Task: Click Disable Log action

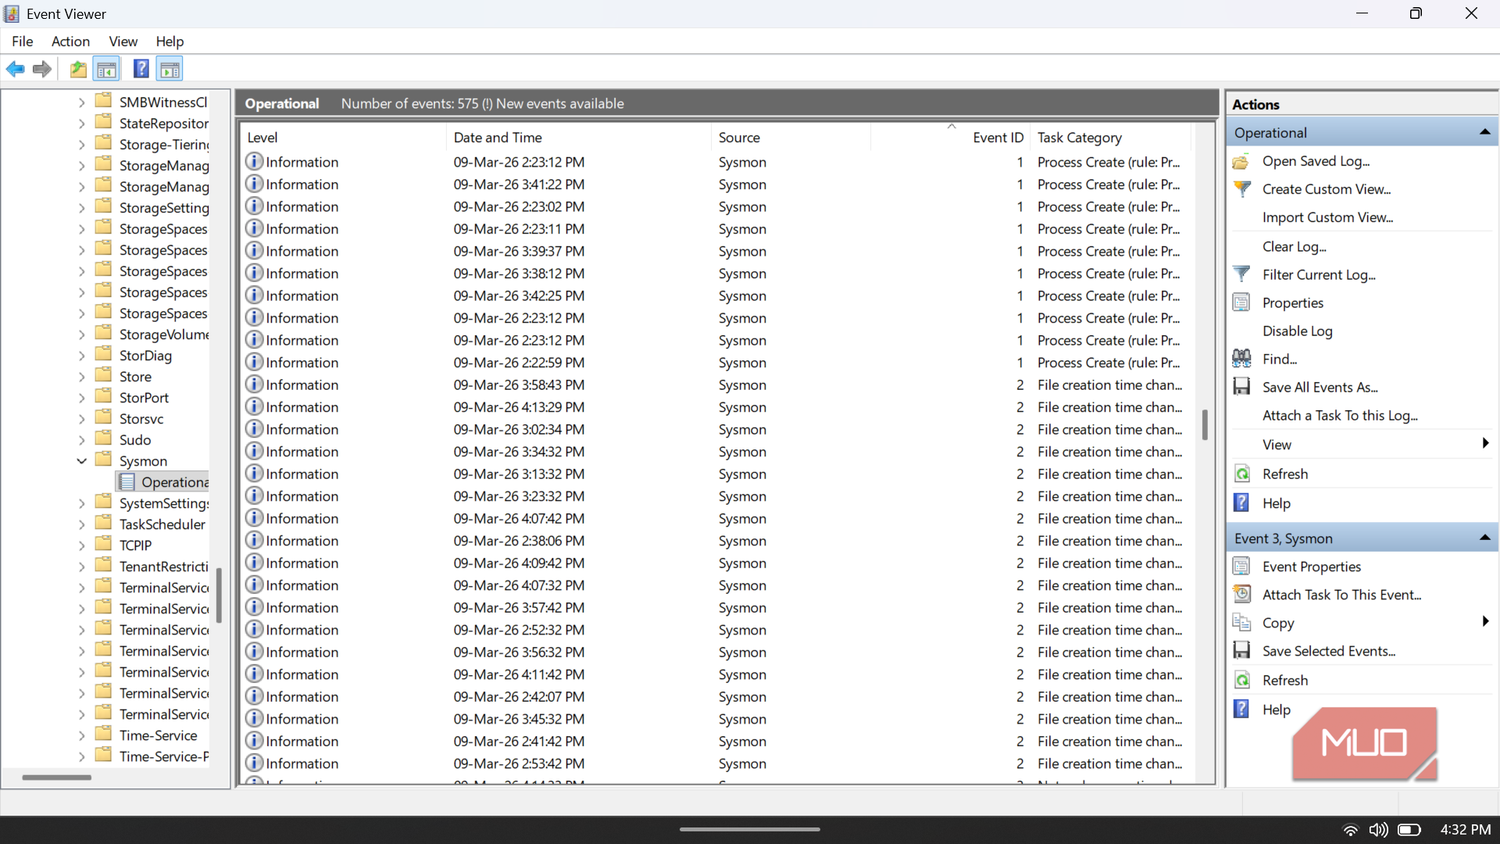Action: click(1297, 331)
